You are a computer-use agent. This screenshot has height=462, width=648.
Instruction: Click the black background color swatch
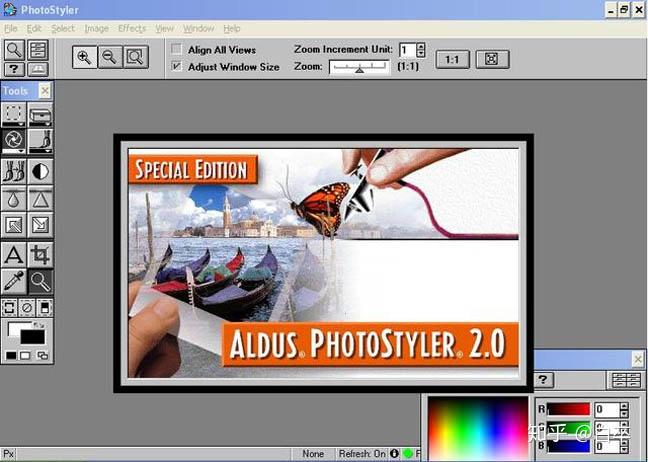(x=33, y=337)
